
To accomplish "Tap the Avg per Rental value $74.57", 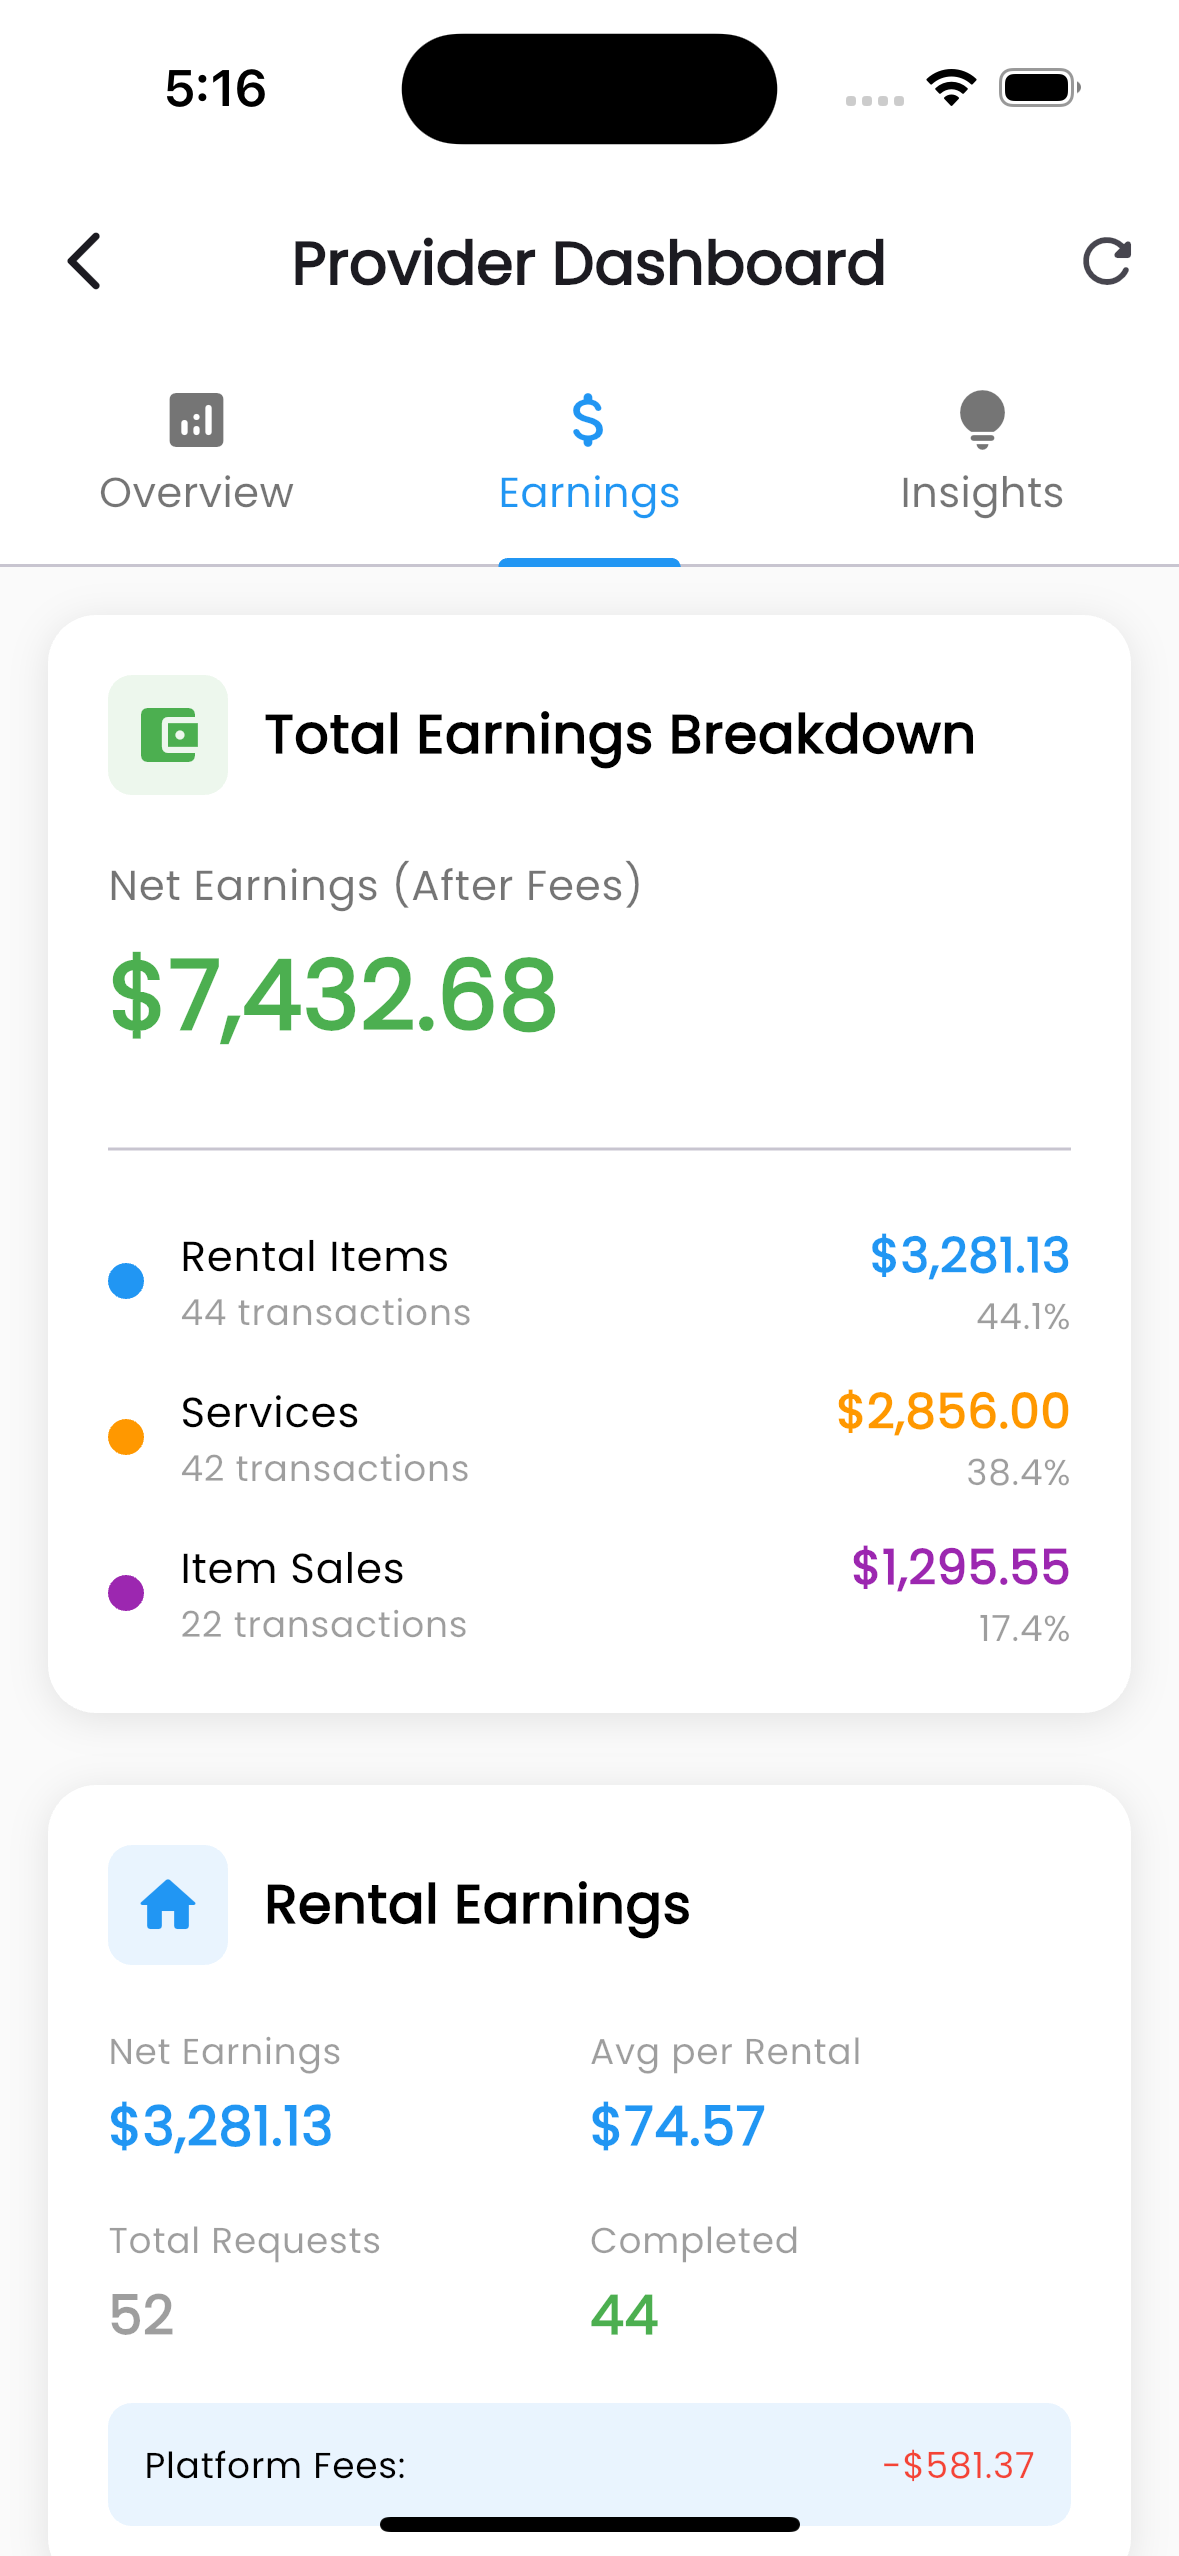I will click(x=677, y=2125).
